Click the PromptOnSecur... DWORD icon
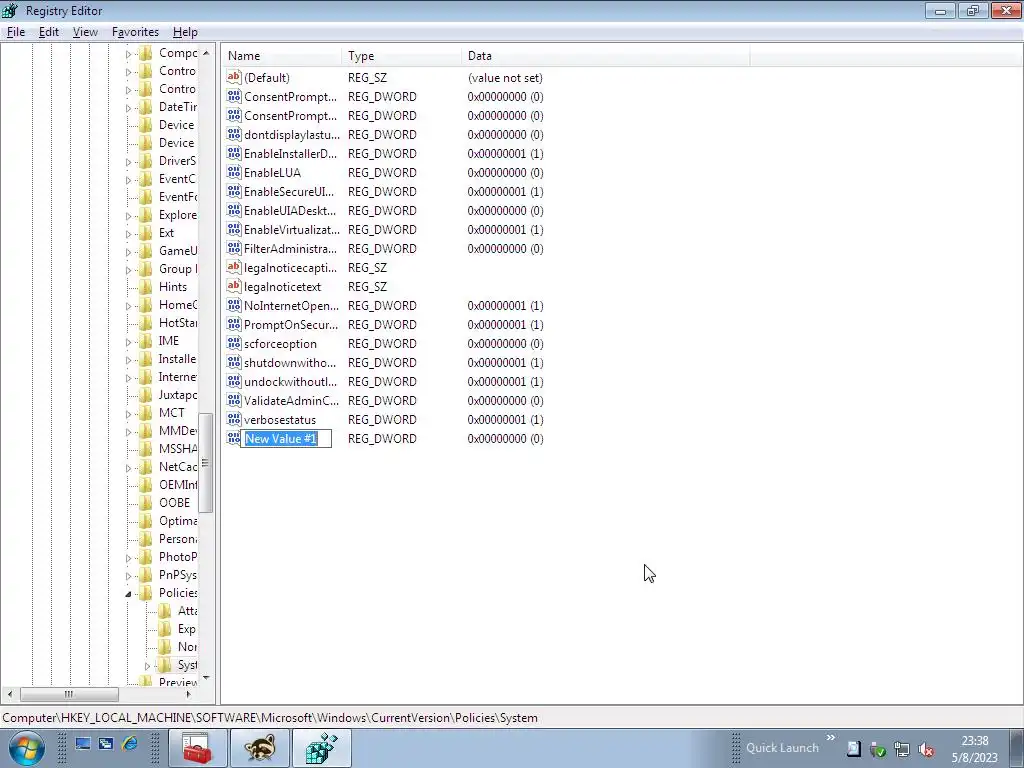Viewport: 1024px width, 768px height. 234,324
